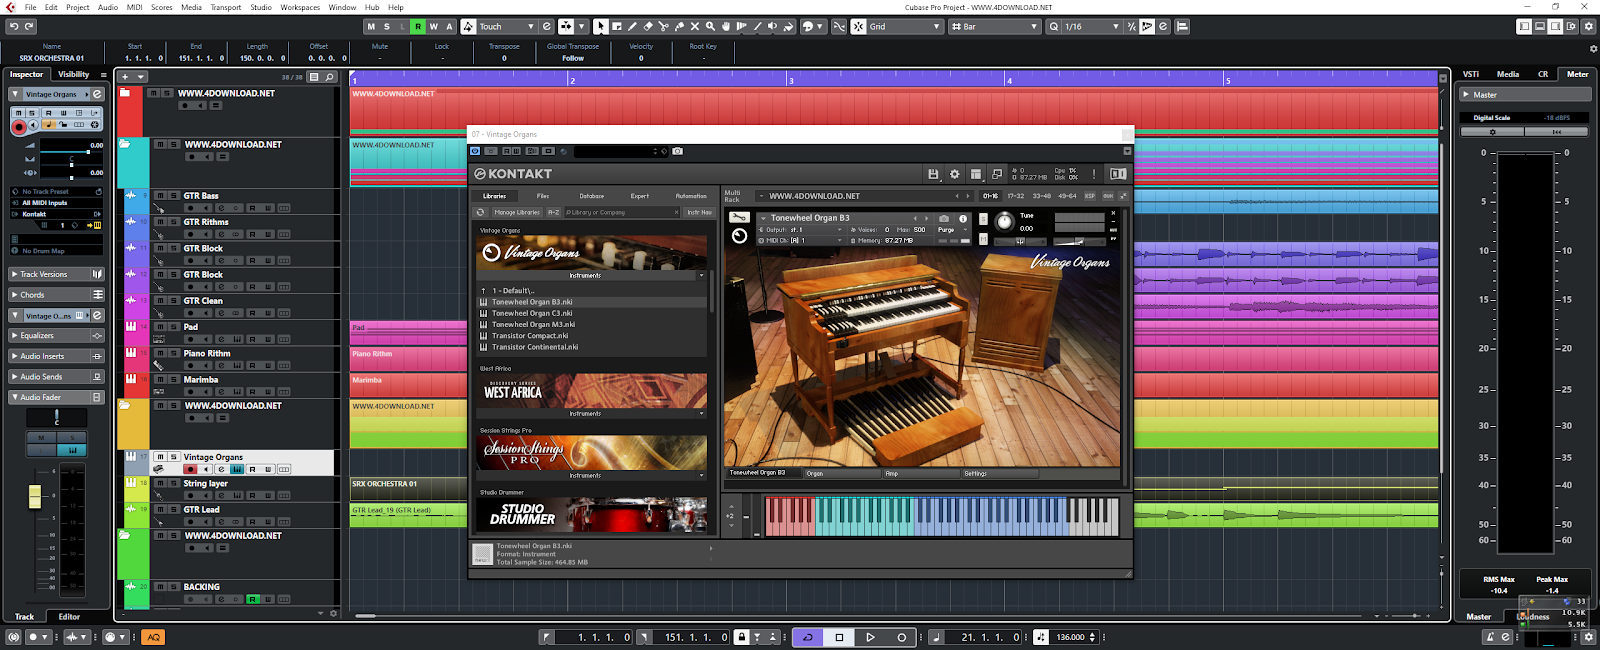Open the Files tab in Kontakt browser

pyautogui.click(x=543, y=196)
